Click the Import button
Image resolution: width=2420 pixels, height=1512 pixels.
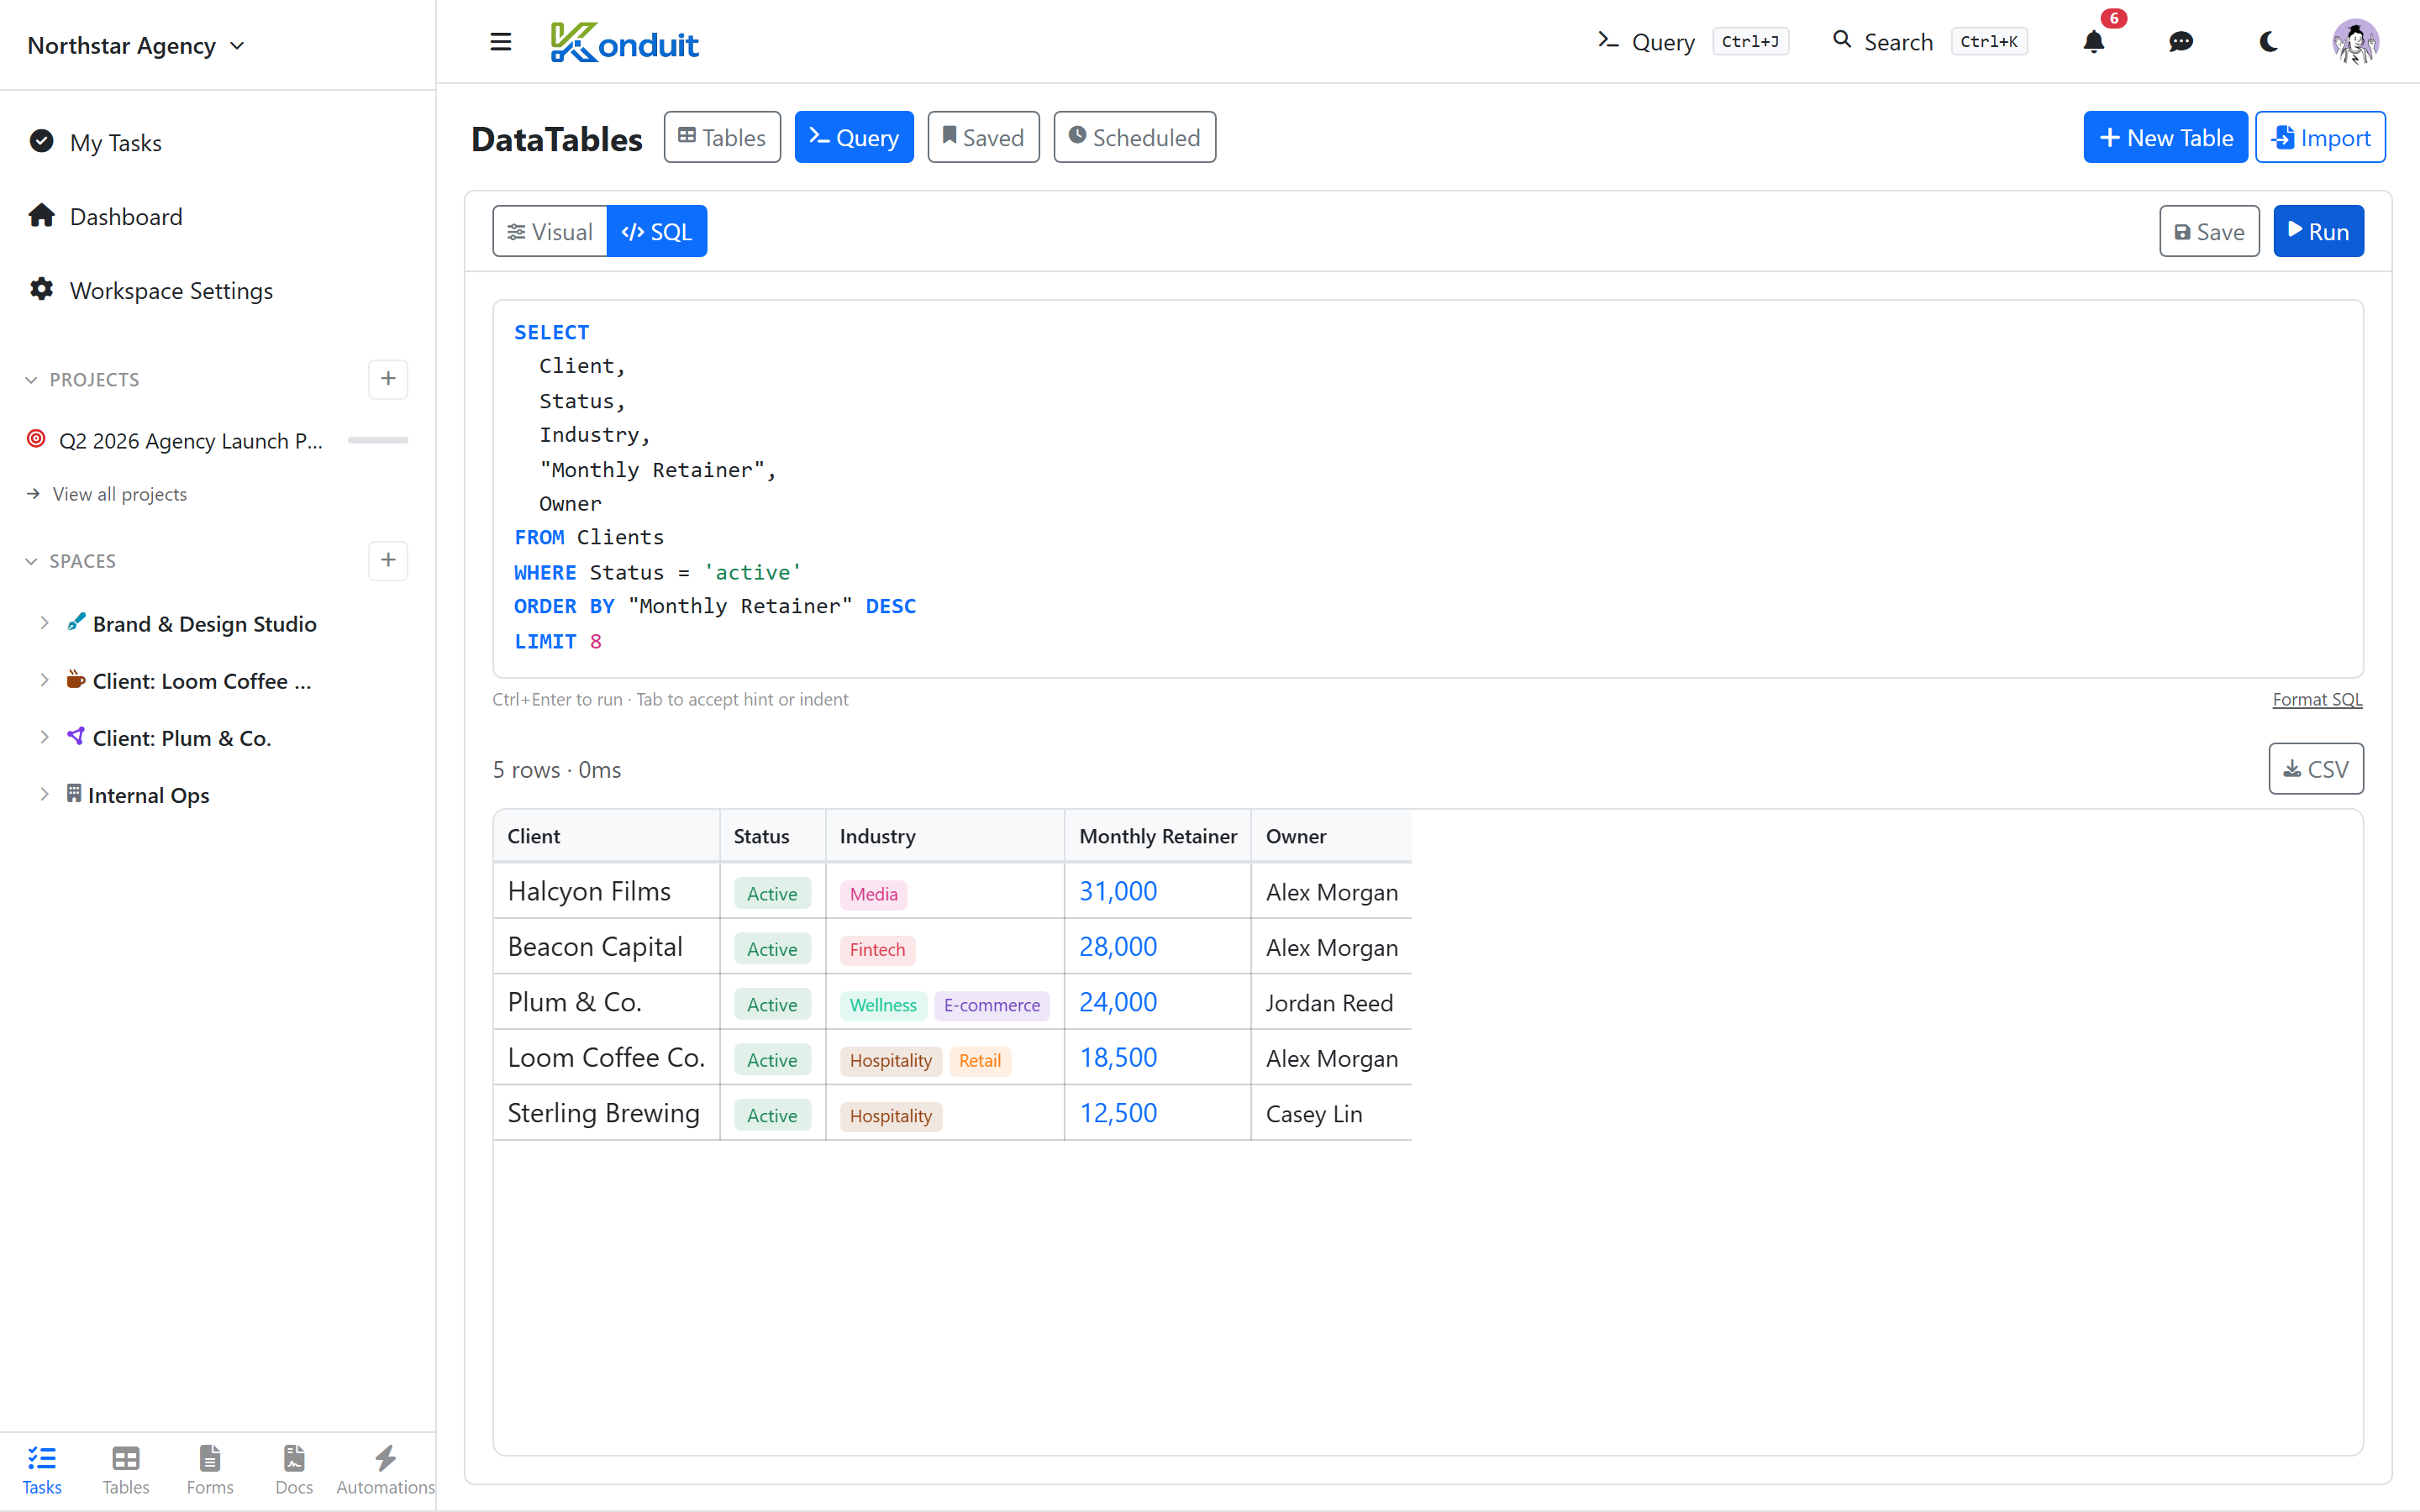click(x=2320, y=137)
